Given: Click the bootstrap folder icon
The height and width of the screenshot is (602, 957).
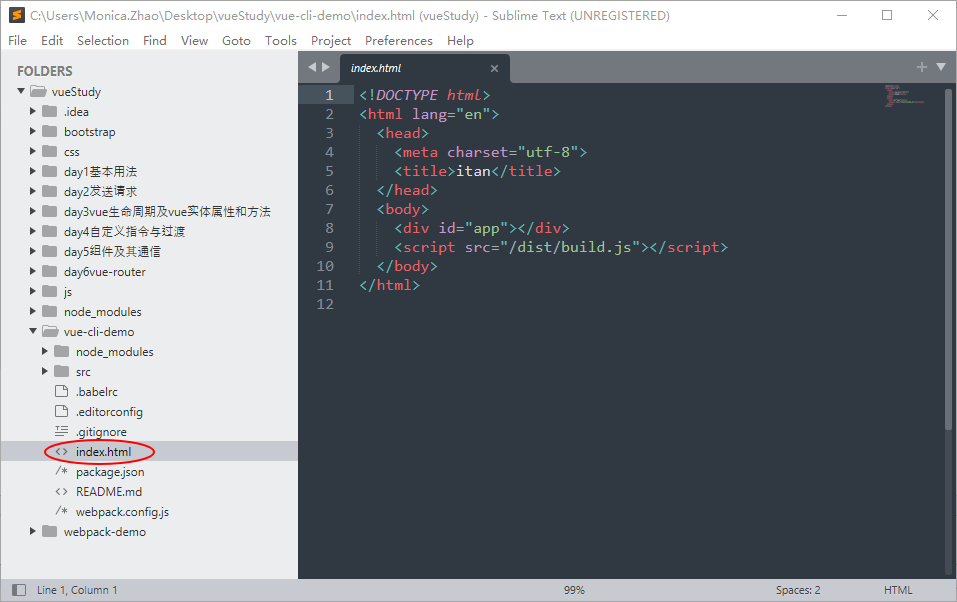Looking at the screenshot, I should (x=49, y=131).
